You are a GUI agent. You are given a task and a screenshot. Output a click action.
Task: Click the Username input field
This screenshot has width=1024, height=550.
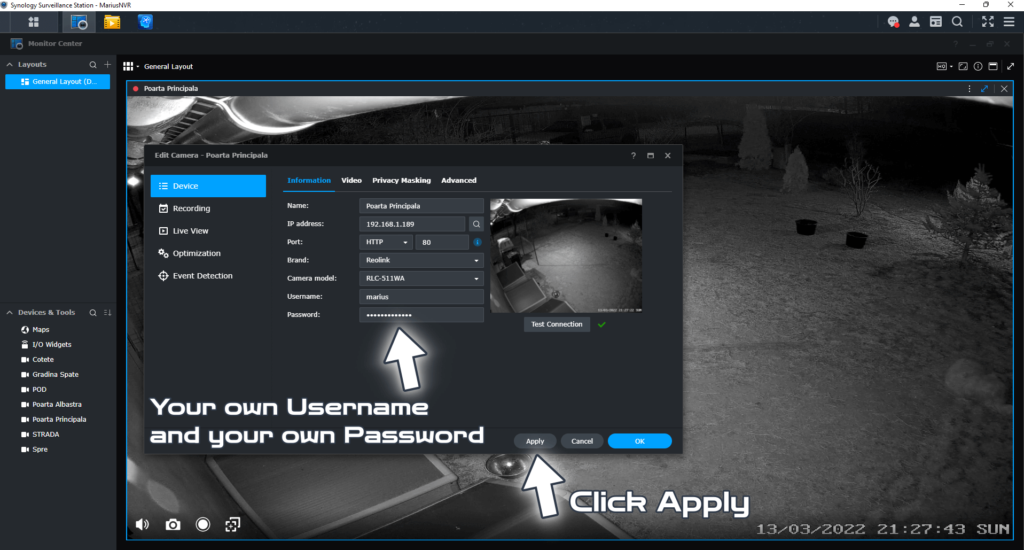tap(421, 296)
